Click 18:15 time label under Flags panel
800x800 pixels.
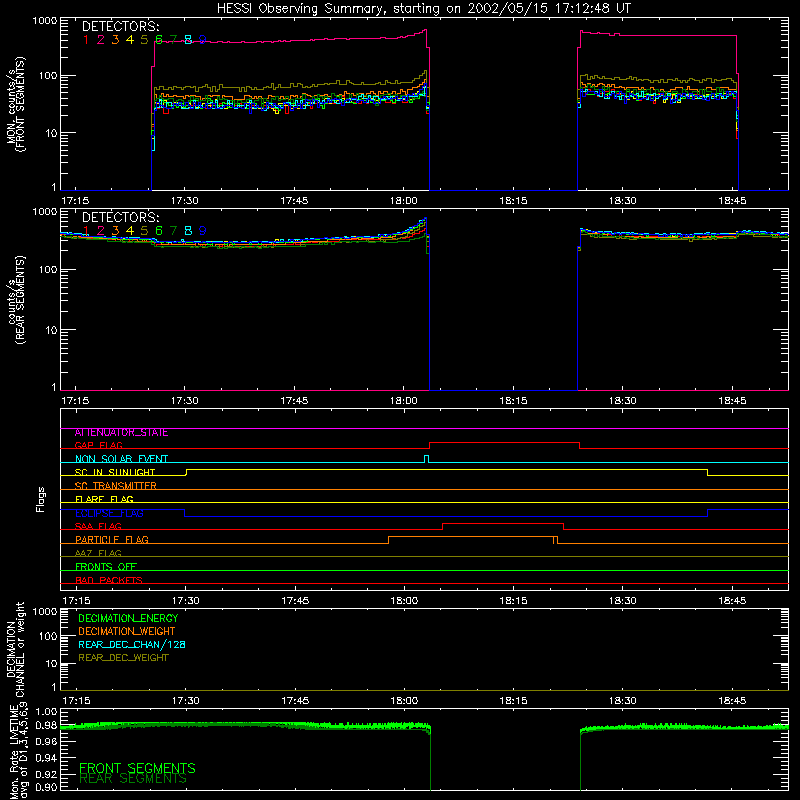click(513, 601)
